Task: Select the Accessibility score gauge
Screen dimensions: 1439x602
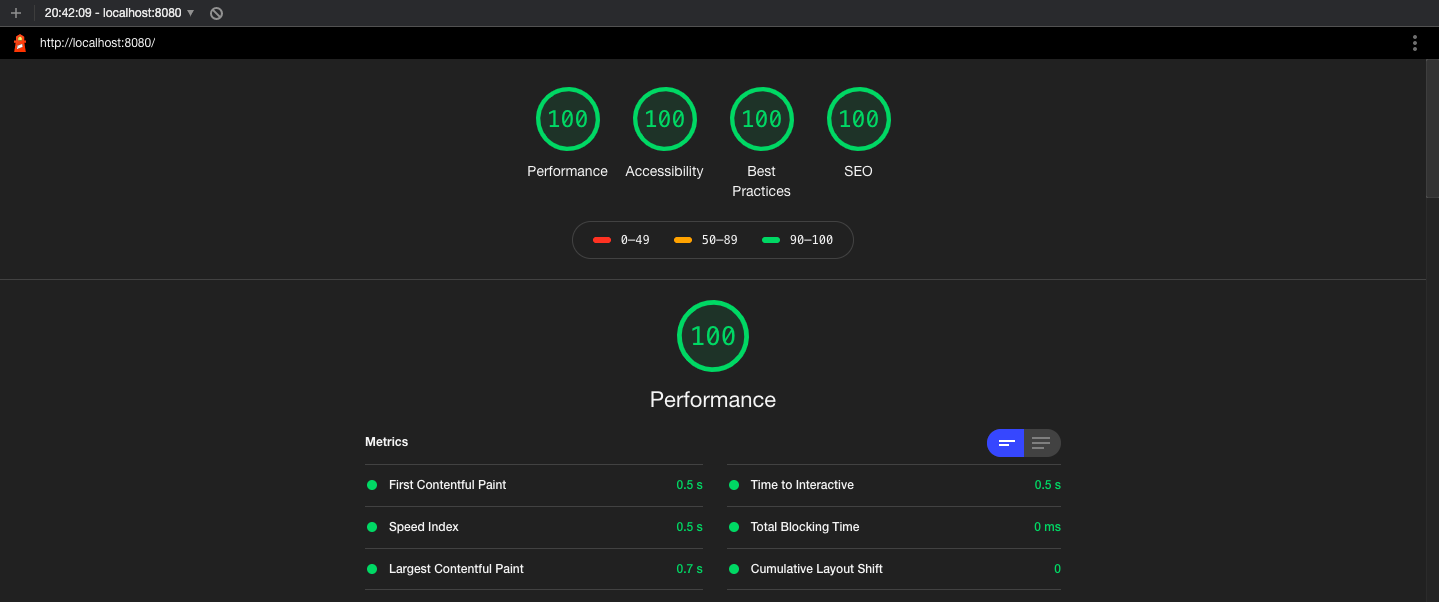Action: [664, 118]
